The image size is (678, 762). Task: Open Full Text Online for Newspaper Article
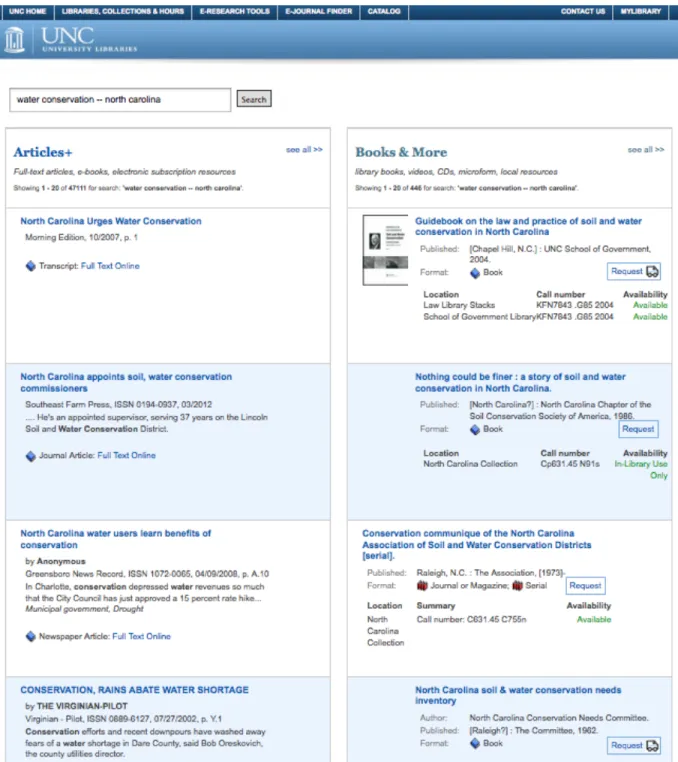pyautogui.click(x=141, y=636)
